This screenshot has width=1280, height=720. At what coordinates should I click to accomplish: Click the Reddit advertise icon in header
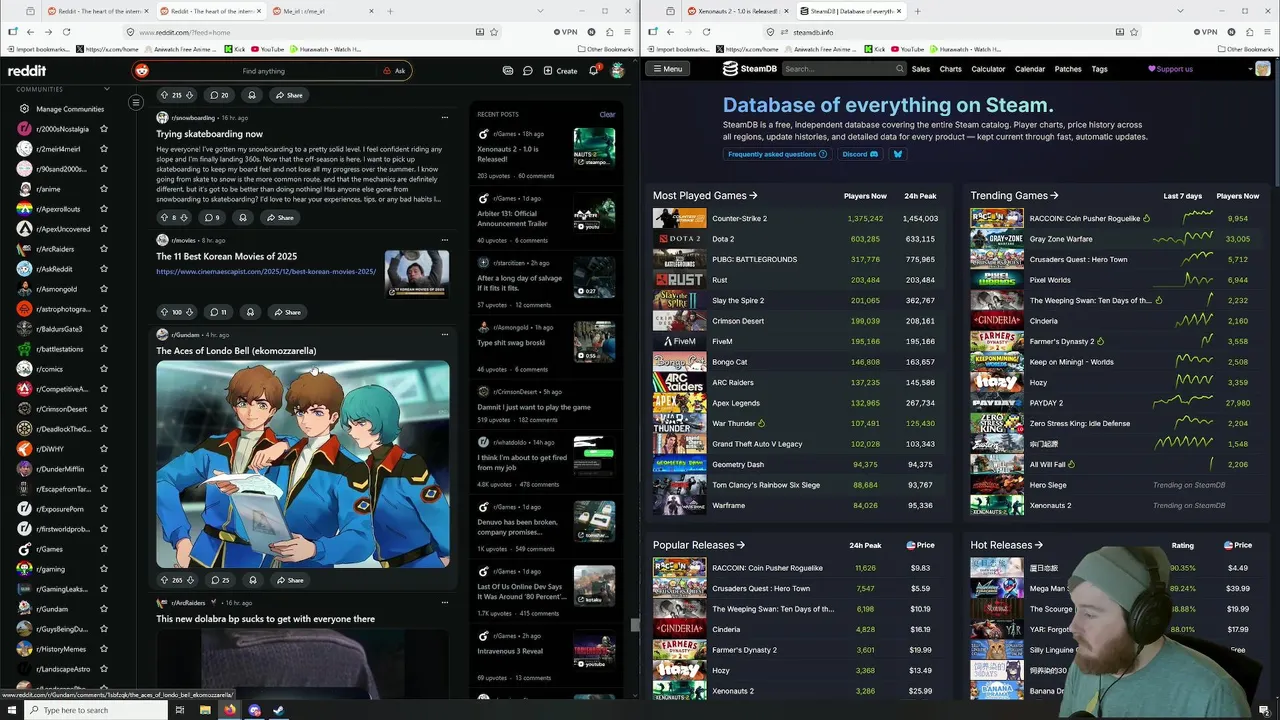[x=508, y=71]
